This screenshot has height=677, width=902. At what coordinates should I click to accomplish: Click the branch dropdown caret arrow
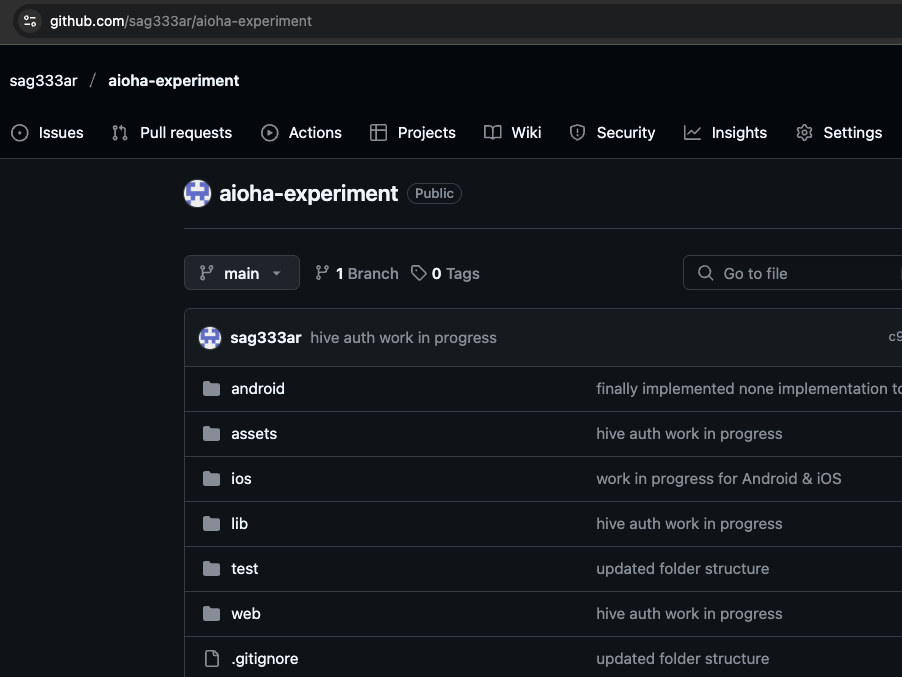(277, 273)
